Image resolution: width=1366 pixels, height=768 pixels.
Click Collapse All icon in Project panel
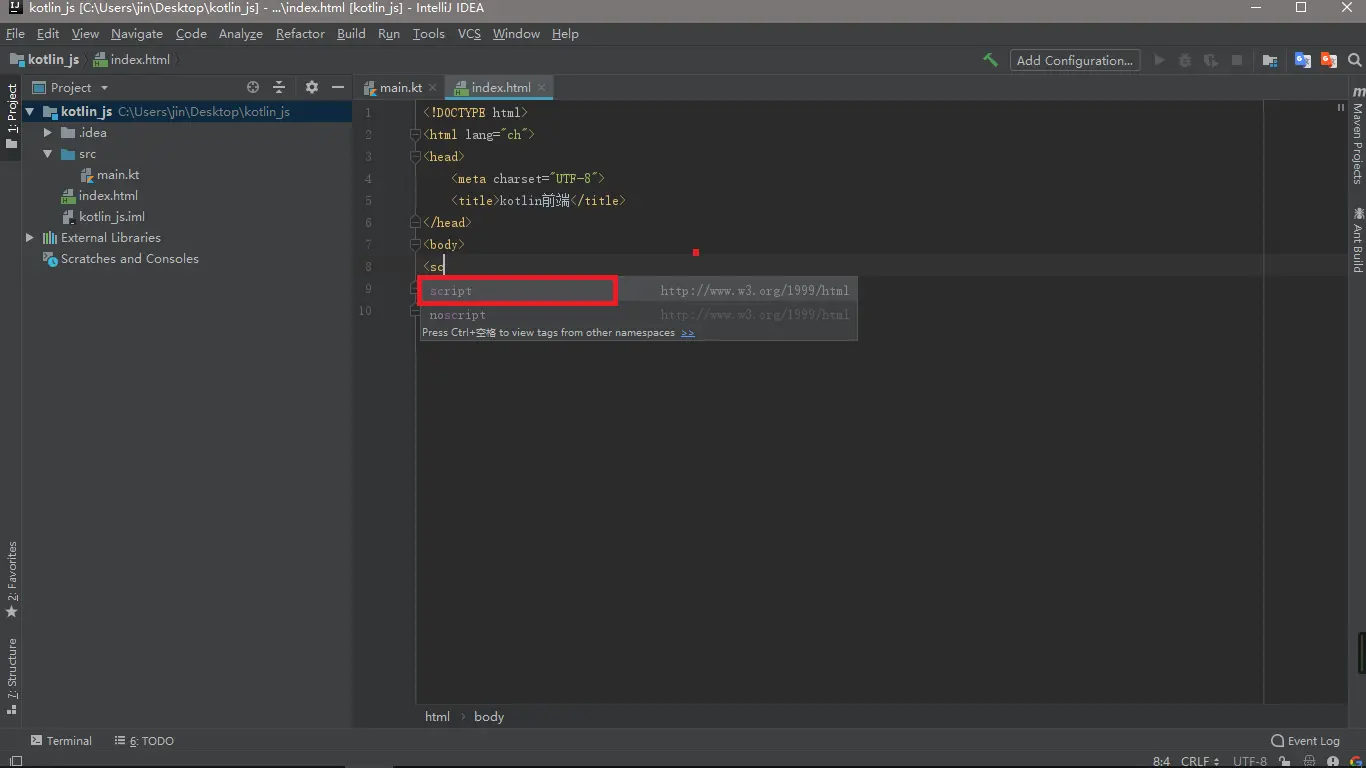tap(280, 87)
